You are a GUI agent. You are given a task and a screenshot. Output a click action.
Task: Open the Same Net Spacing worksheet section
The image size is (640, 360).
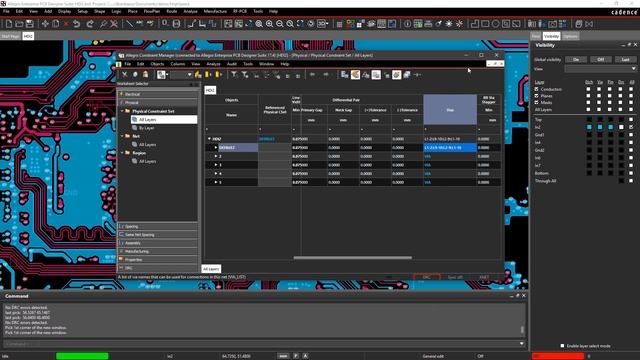(158, 235)
